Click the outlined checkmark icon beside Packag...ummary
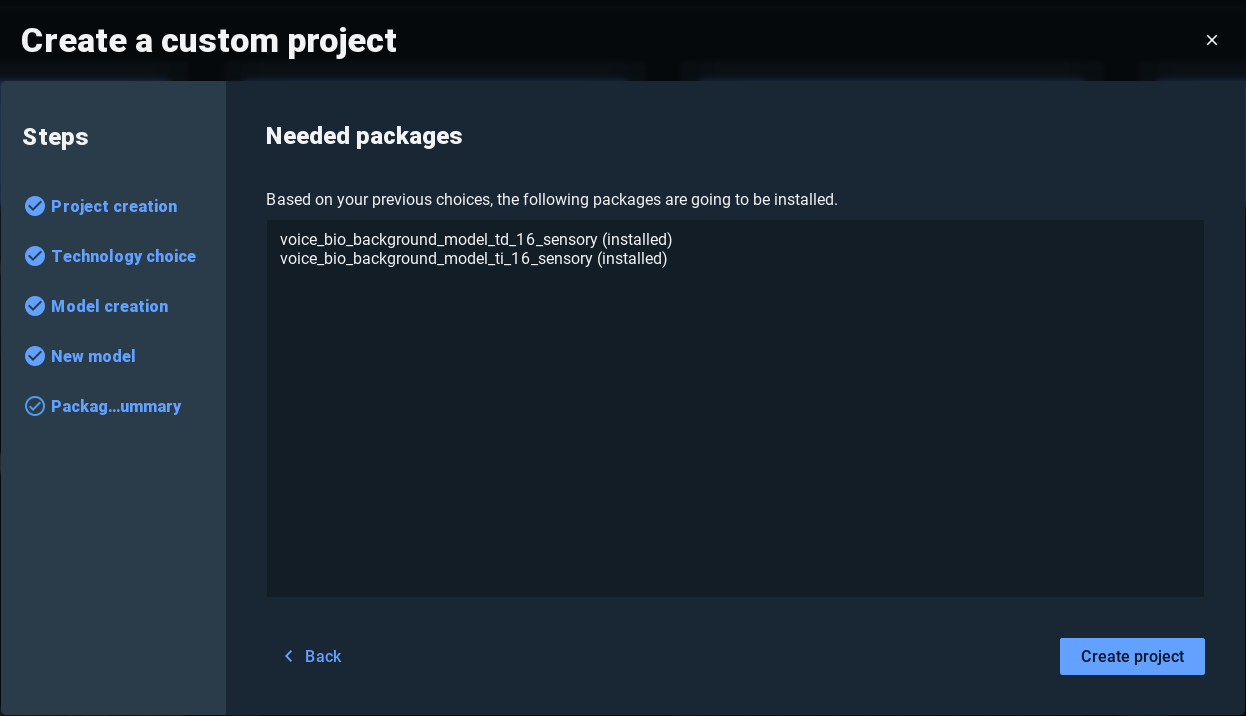The width and height of the screenshot is (1246, 716). pos(35,406)
